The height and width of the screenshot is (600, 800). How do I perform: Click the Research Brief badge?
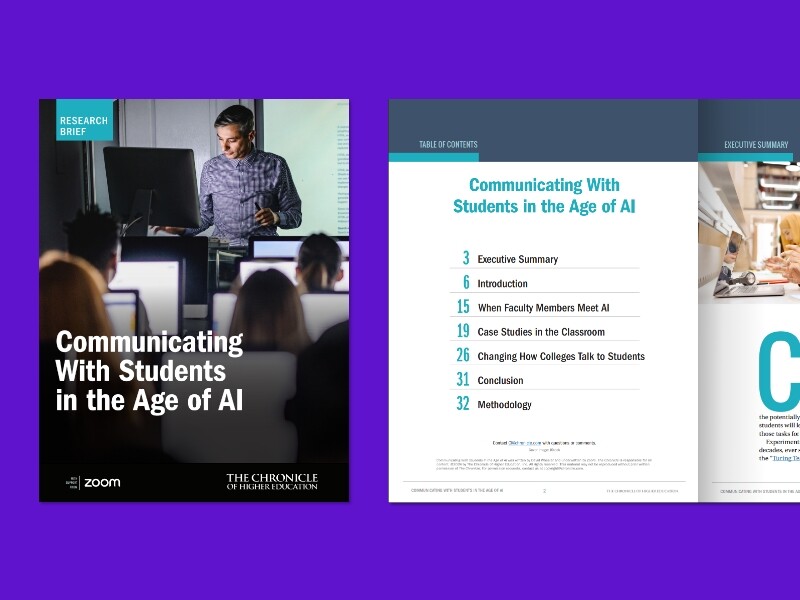click(x=84, y=125)
